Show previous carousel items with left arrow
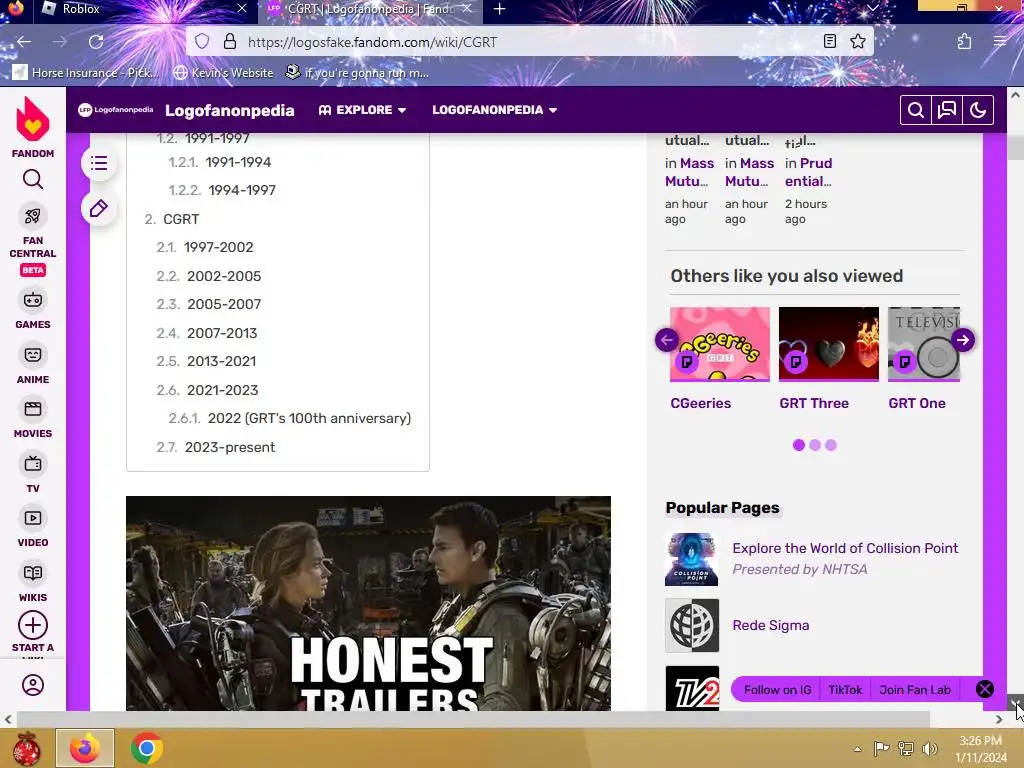The width and height of the screenshot is (1024, 768). (x=667, y=340)
